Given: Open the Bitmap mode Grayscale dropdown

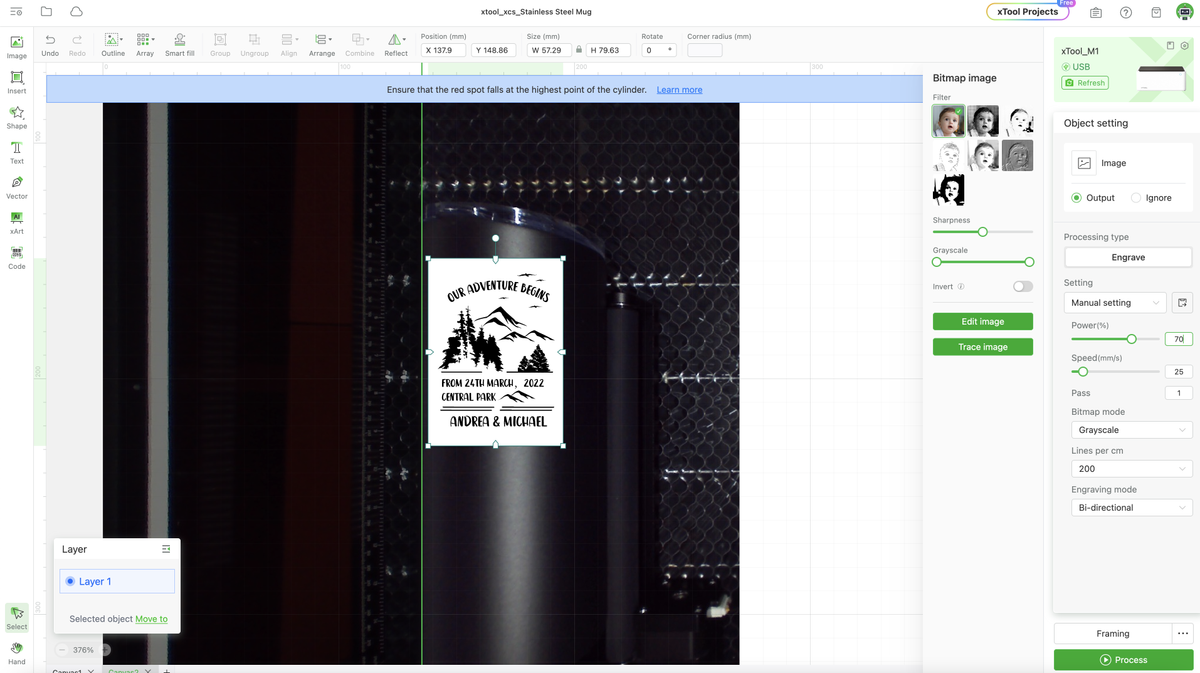Looking at the screenshot, I should [1130, 430].
